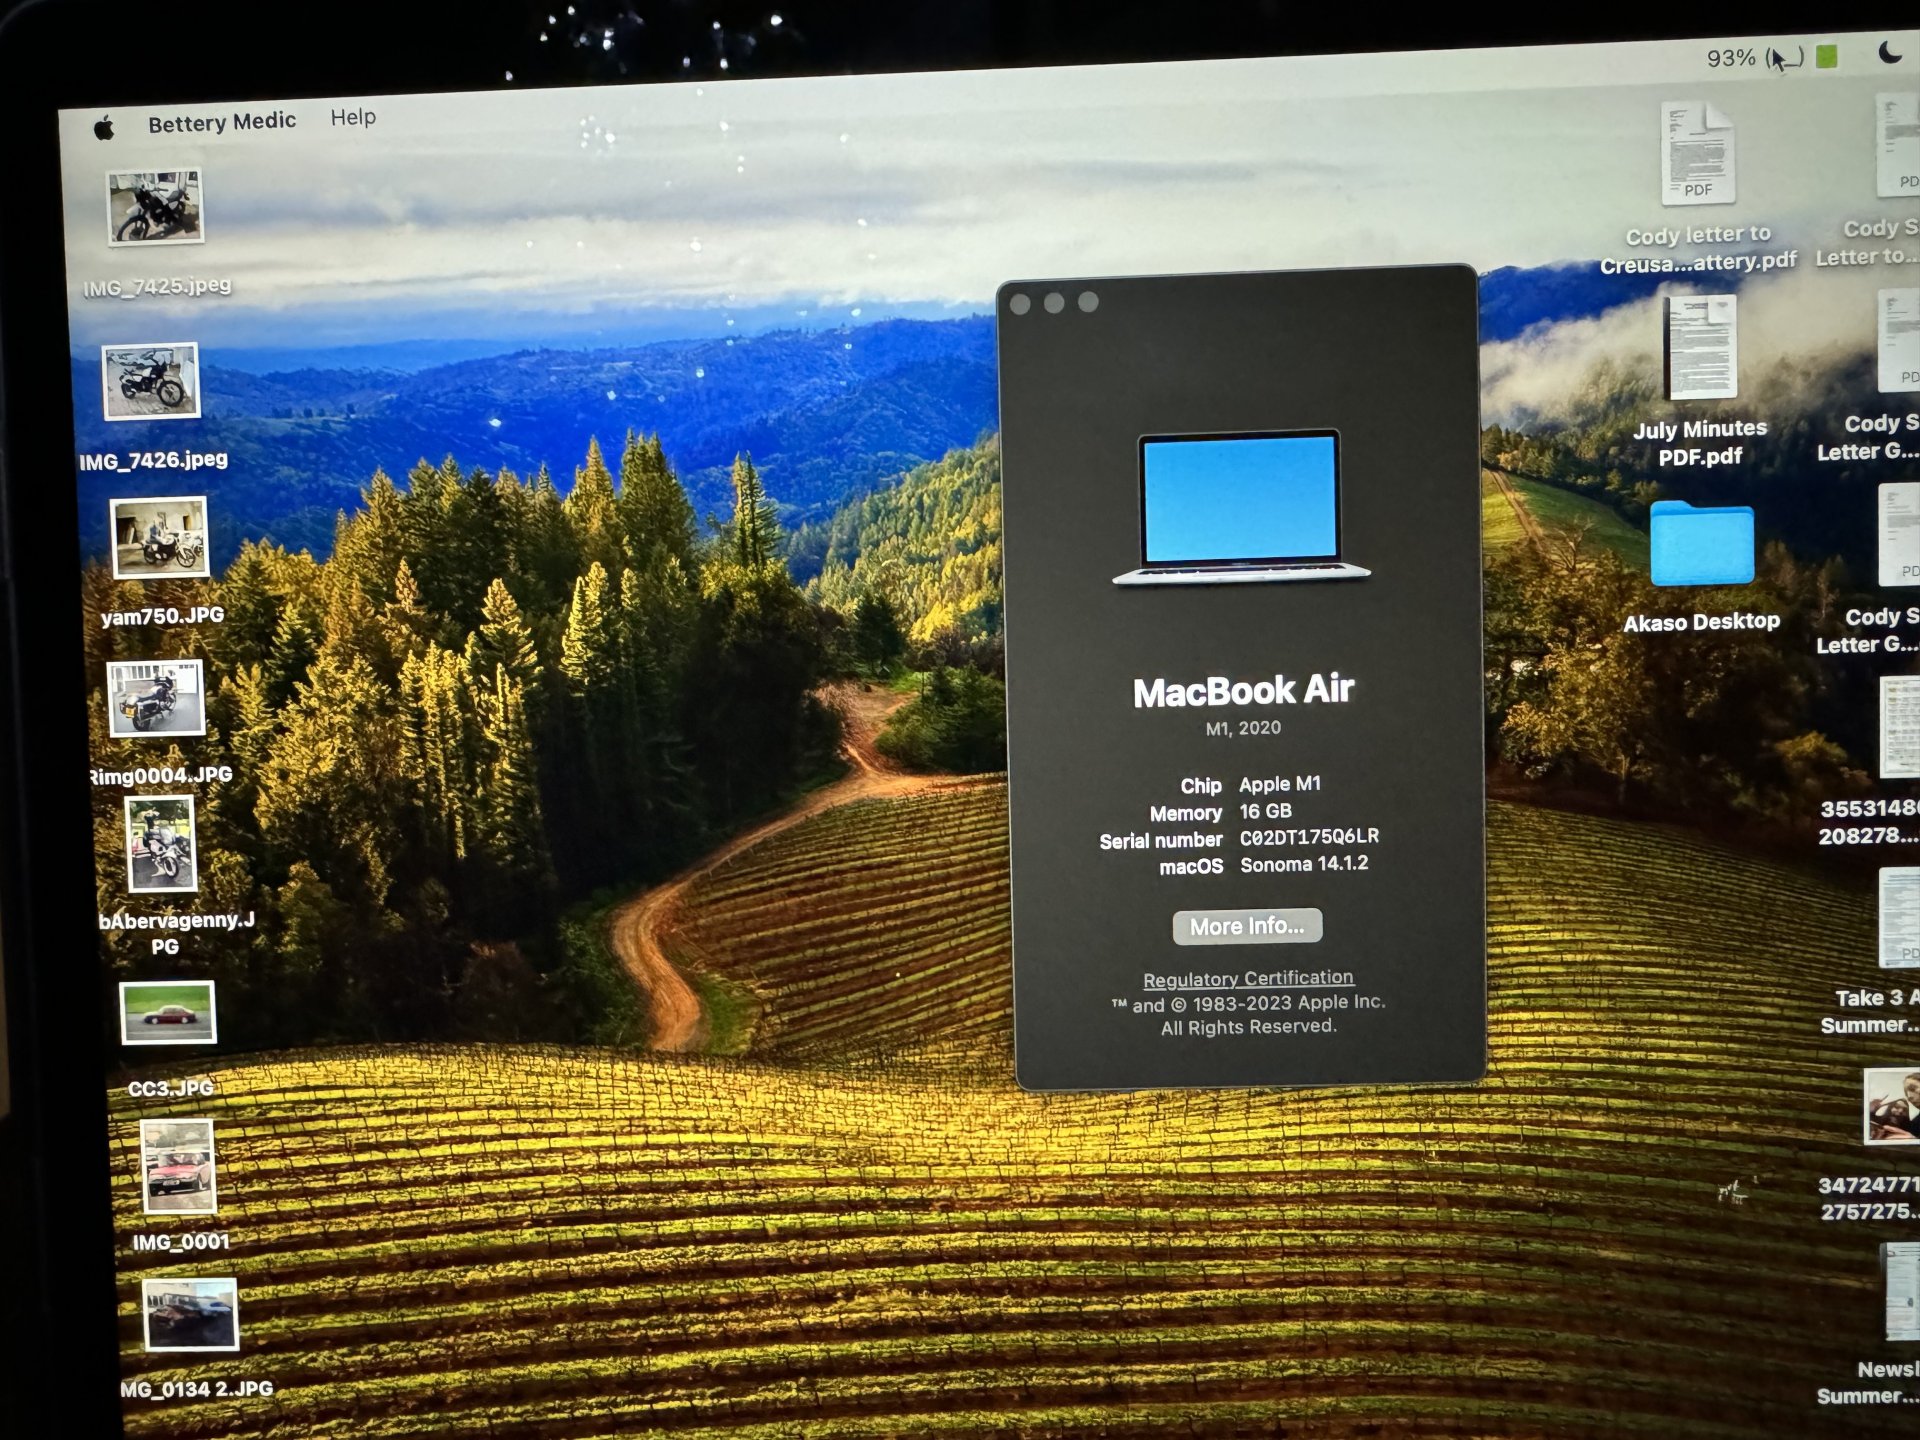This screenshot has width=1920, height=1440.
Task: Select the IMG_7426.jpeg motorcycle thumbnail
Action: click(152, 381)
